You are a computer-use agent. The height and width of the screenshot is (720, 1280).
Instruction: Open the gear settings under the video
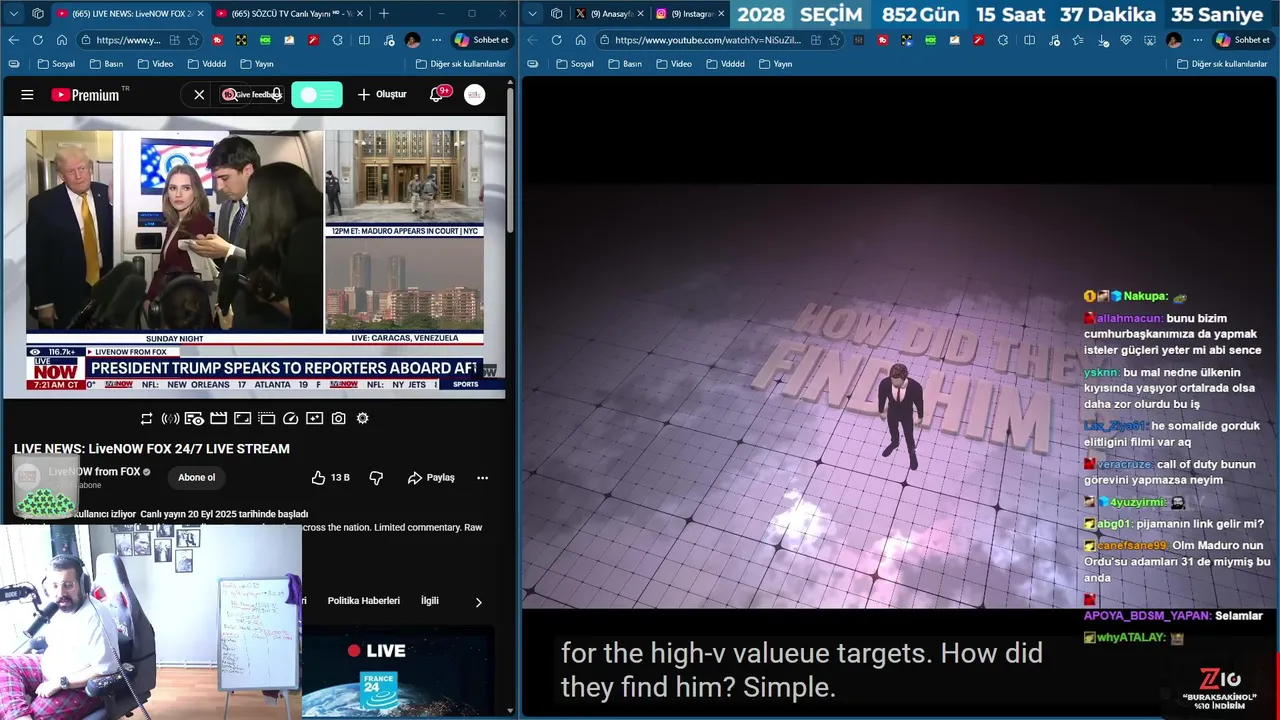point(362,418)
